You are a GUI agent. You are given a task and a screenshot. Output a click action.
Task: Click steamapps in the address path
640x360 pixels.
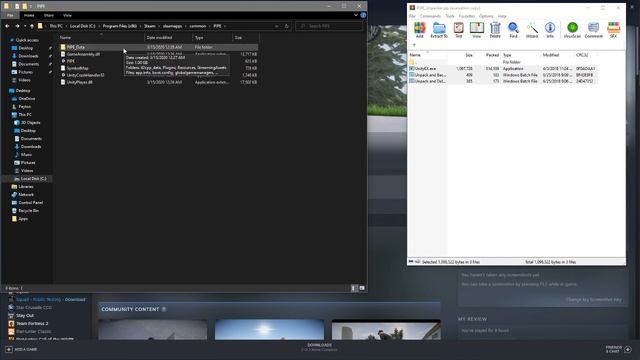click(x=172, y=26)
